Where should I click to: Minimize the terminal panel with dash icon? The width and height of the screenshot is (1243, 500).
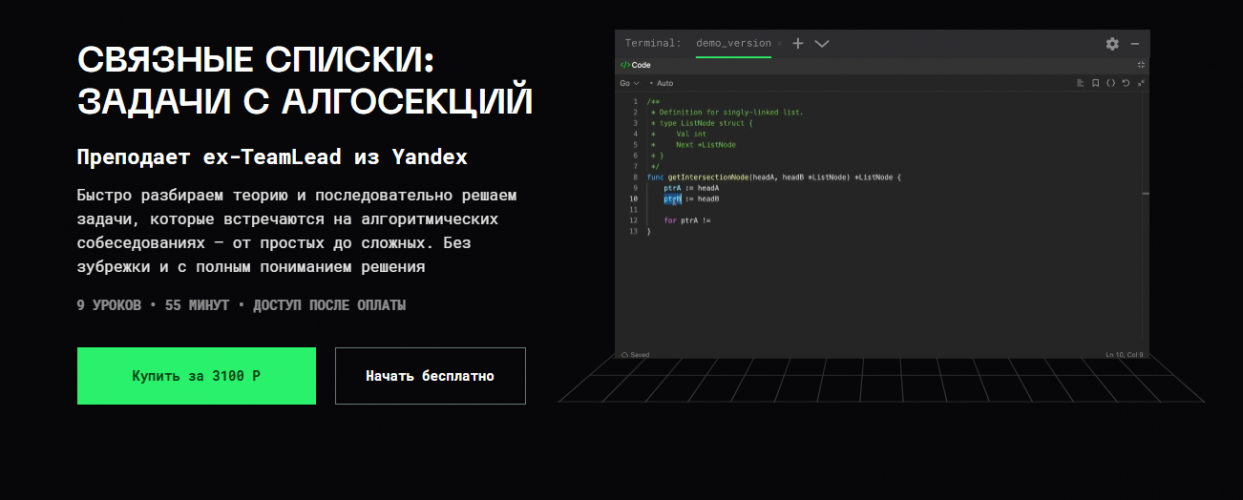pos(1135,44)
